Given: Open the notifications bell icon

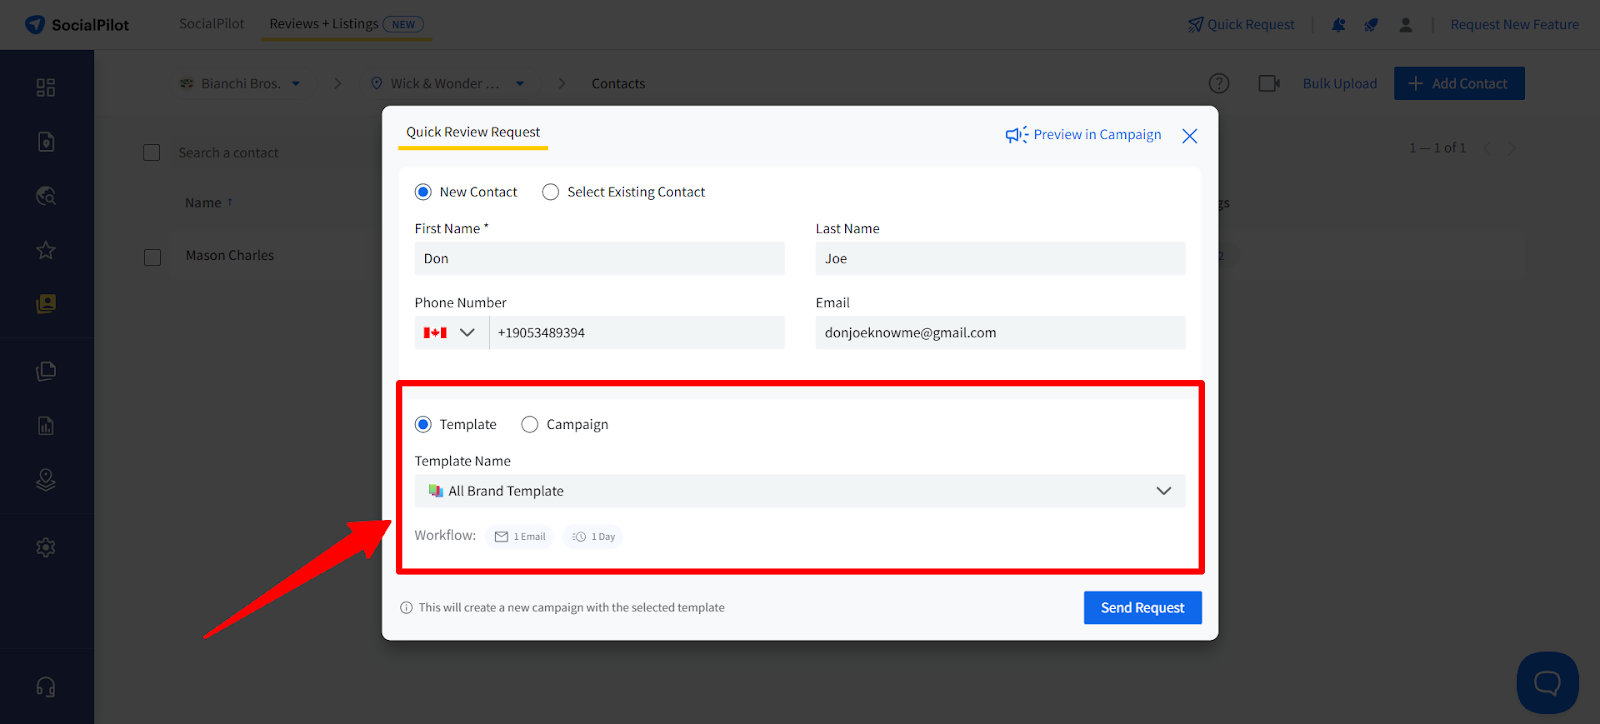Looking at the screenshot, I should pos(1338,25).
